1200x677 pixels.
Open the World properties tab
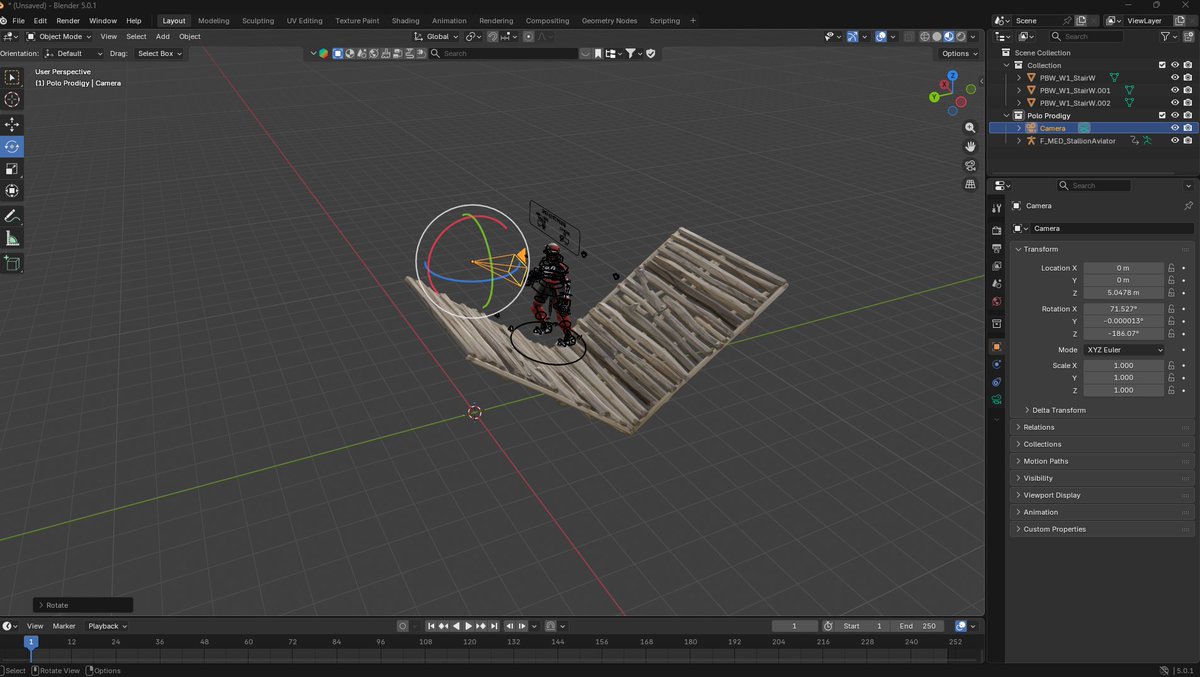pos(996,302)
